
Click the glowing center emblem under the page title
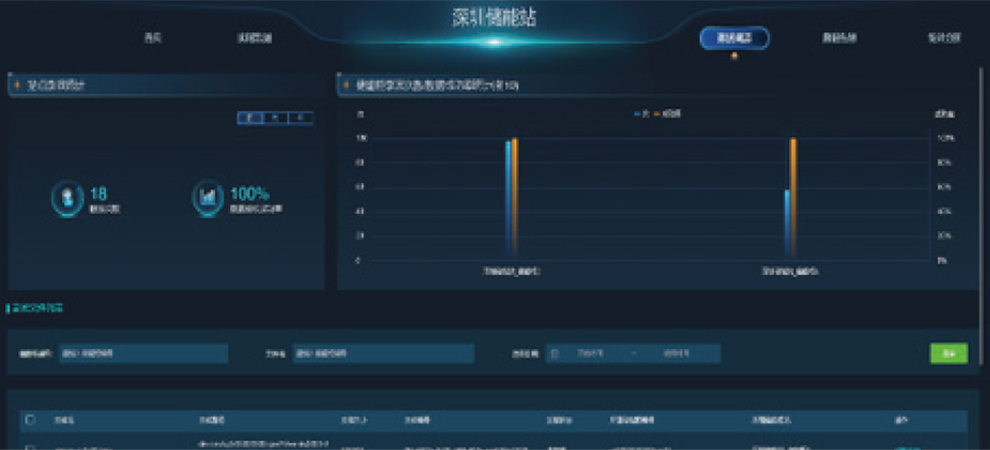(493, 42)
